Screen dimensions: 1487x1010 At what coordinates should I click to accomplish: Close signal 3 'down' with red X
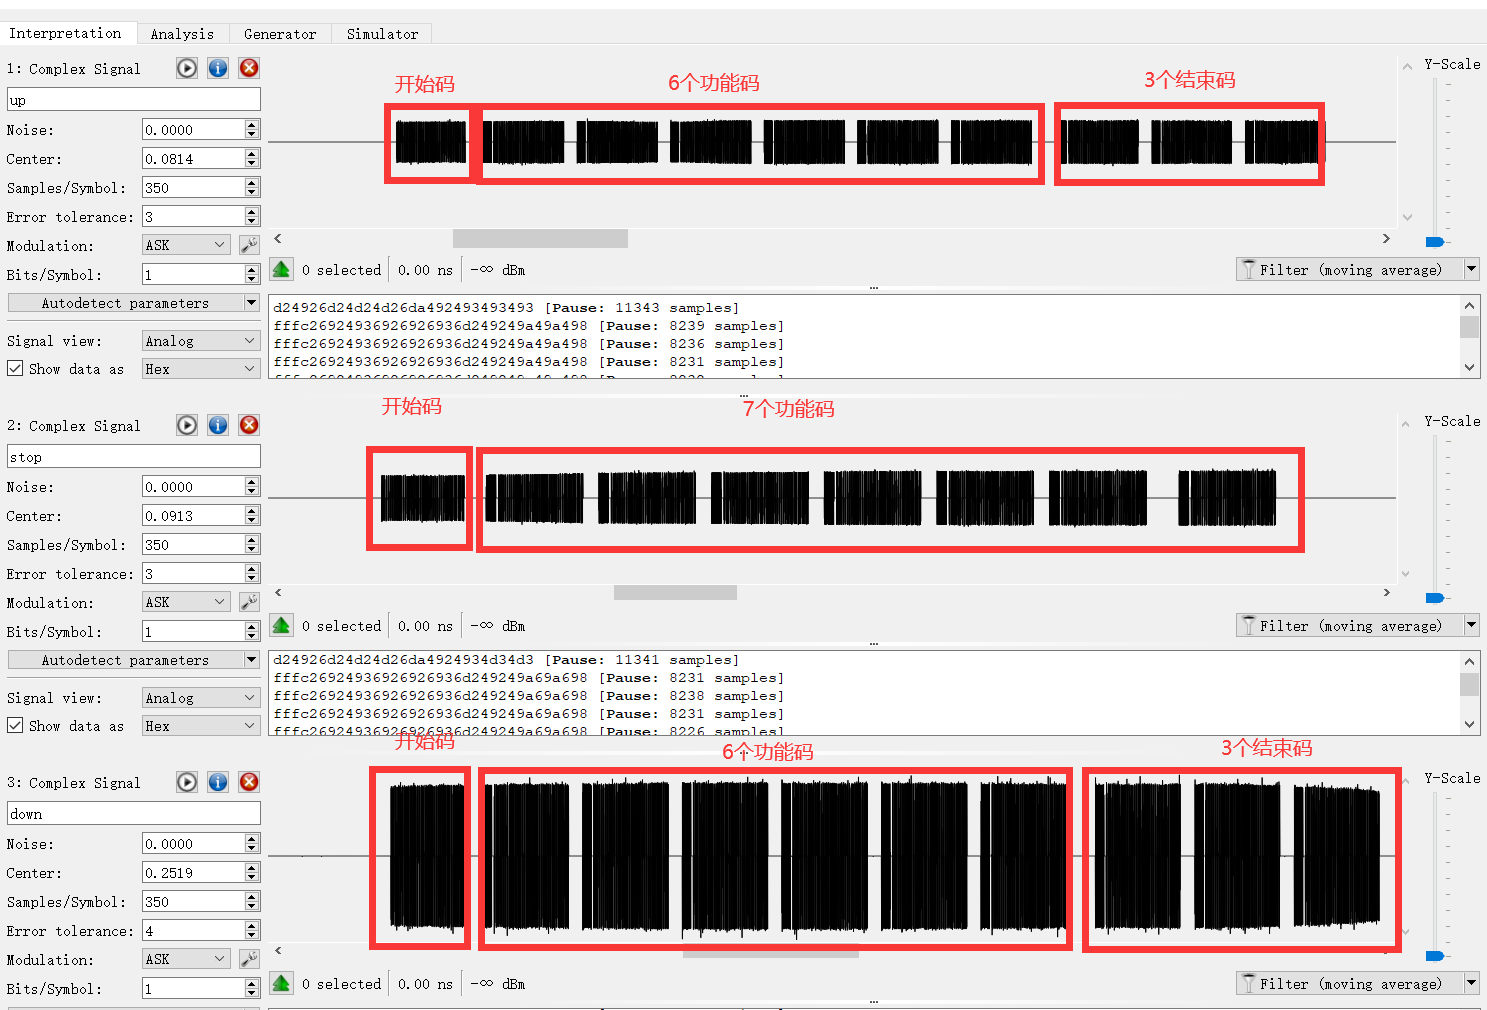249,782
